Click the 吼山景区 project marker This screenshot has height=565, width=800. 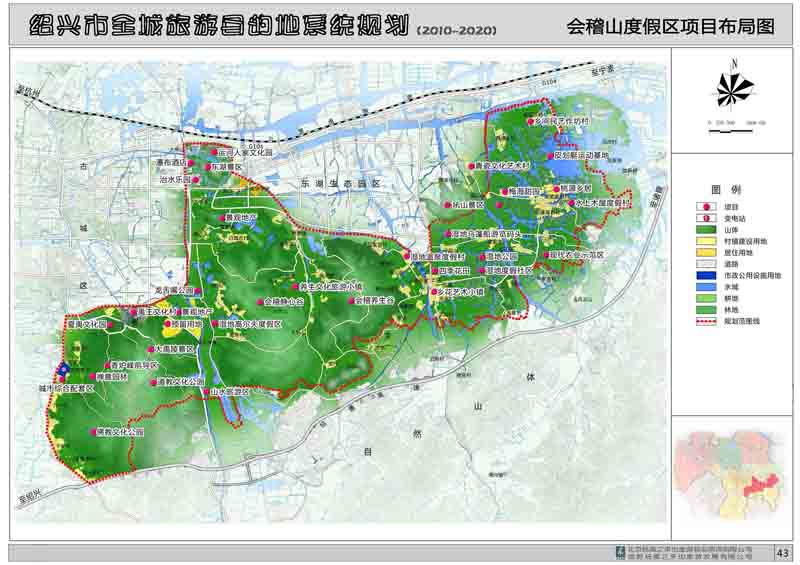point(447,204)
